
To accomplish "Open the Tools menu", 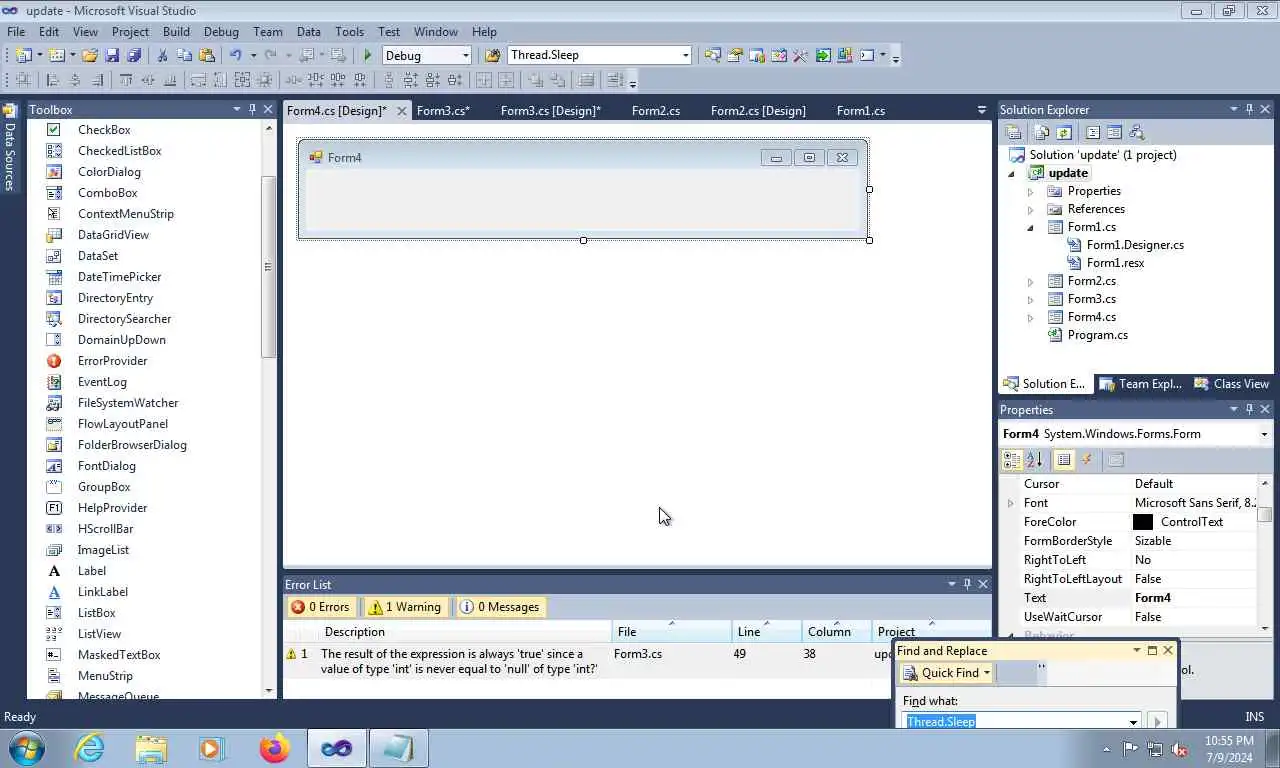I will point(349,32).
